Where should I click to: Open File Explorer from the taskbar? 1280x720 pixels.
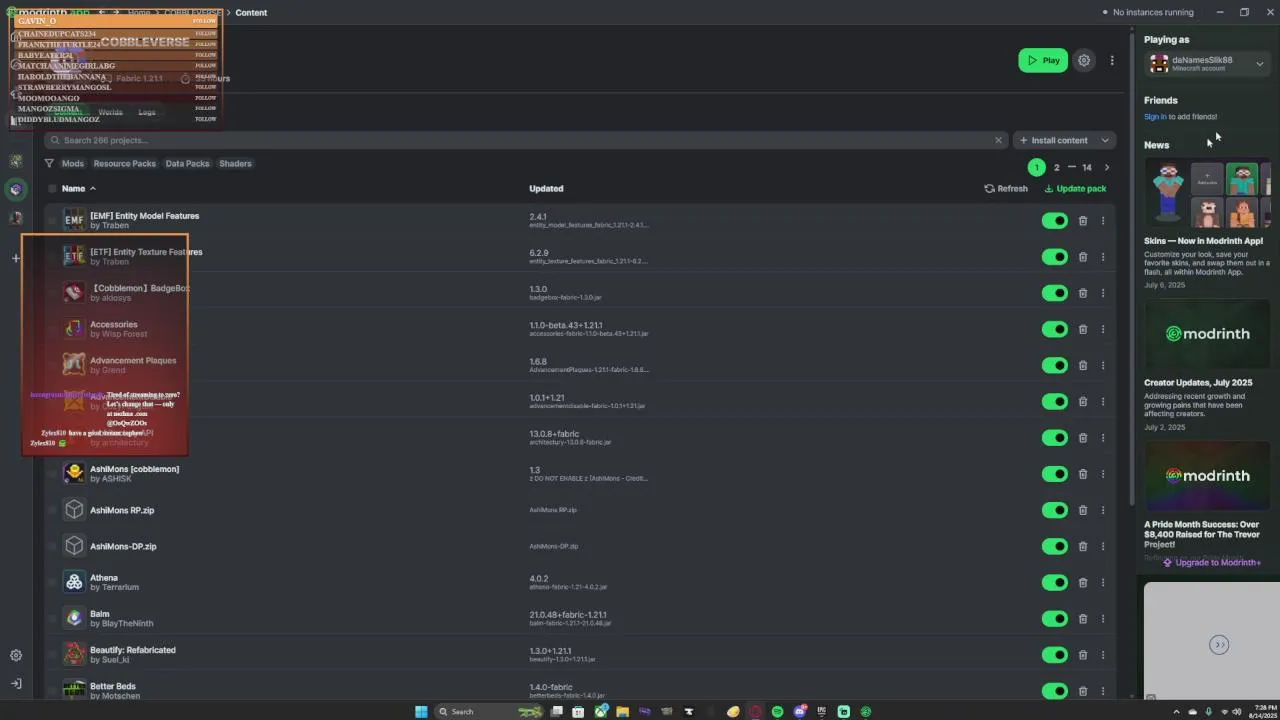pyautogui.click(x=622, y=712)
